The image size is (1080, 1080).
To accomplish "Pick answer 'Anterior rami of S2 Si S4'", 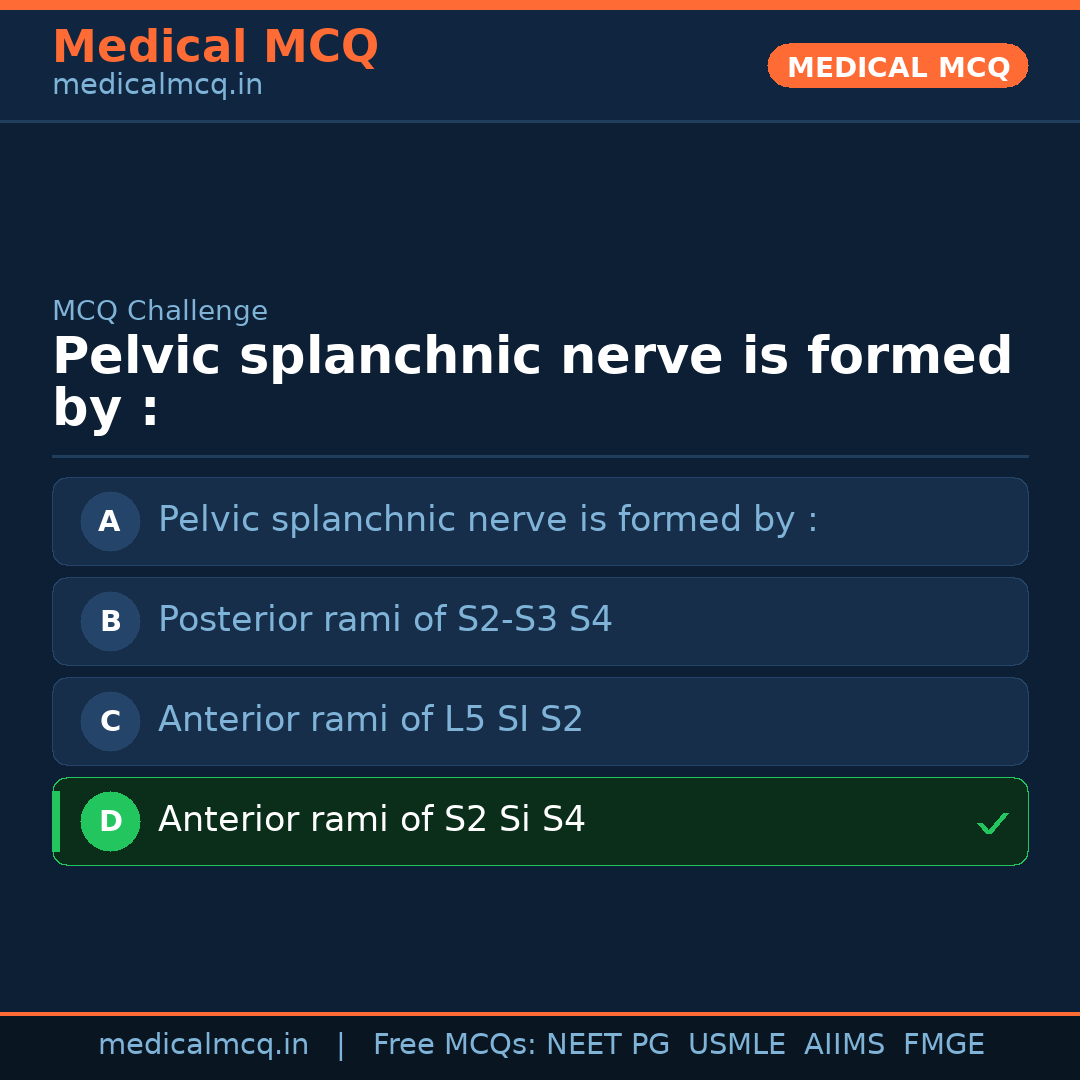I will [371, 820].
